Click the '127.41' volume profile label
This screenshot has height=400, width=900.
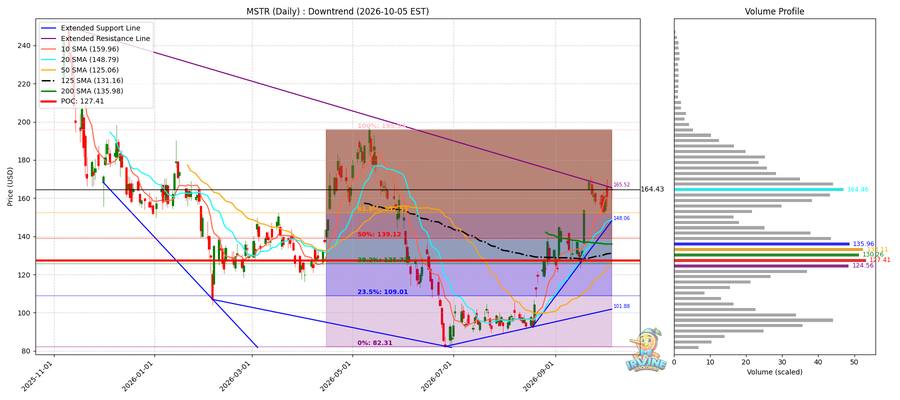878,260
